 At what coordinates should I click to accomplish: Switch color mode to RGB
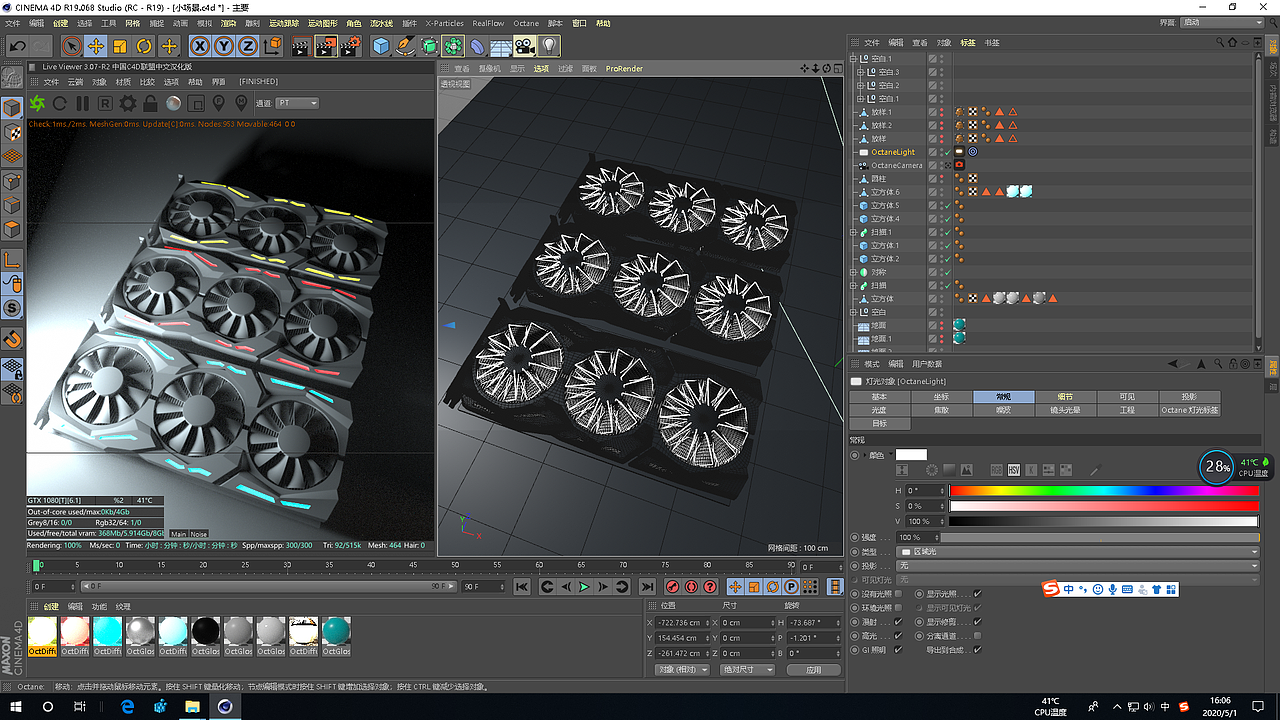click(x=996, y=470)
